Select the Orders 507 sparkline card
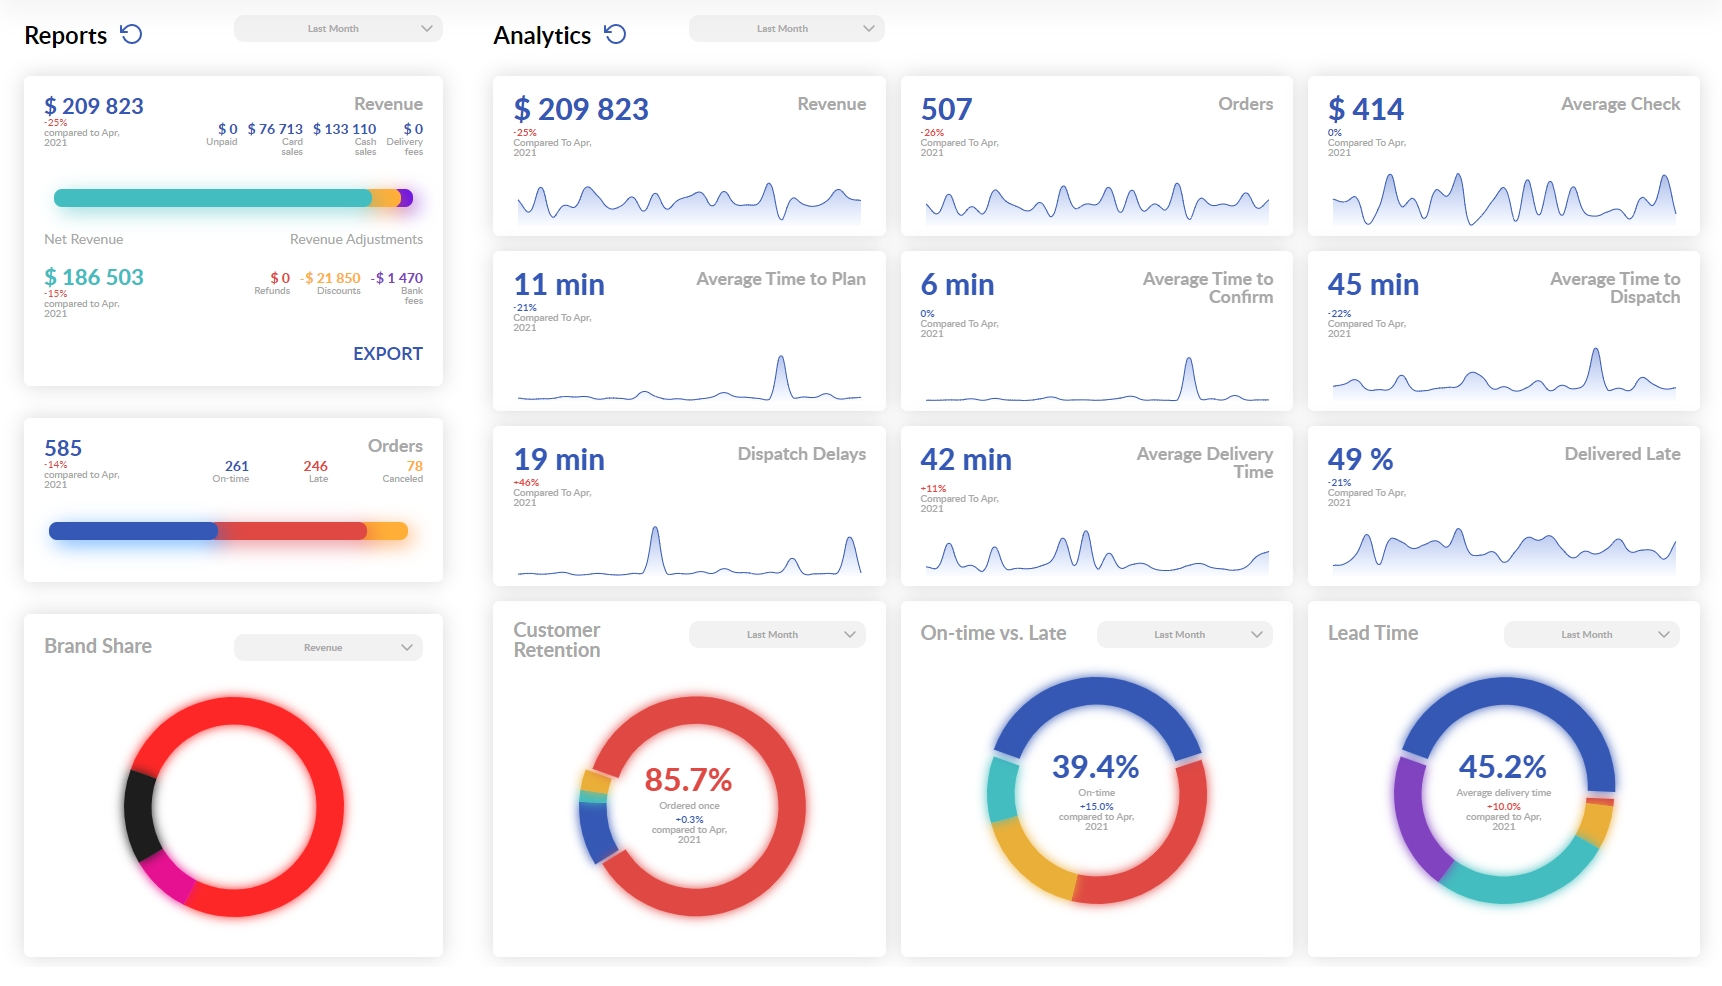The image size is (1722, 986). 1096,156
